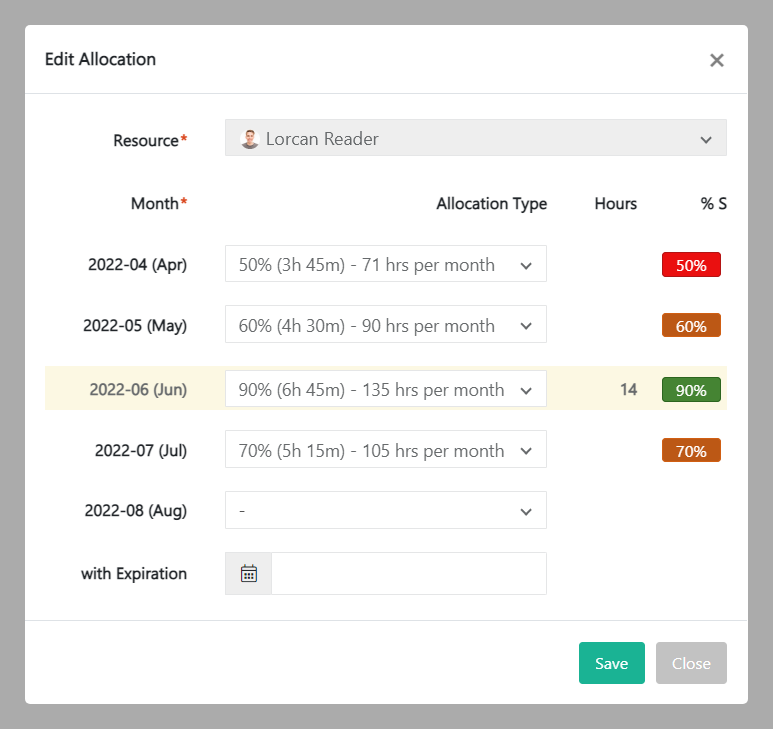Click the orange 60% badge
This screenshot has width=773, height=729.
tap(691, 326)
